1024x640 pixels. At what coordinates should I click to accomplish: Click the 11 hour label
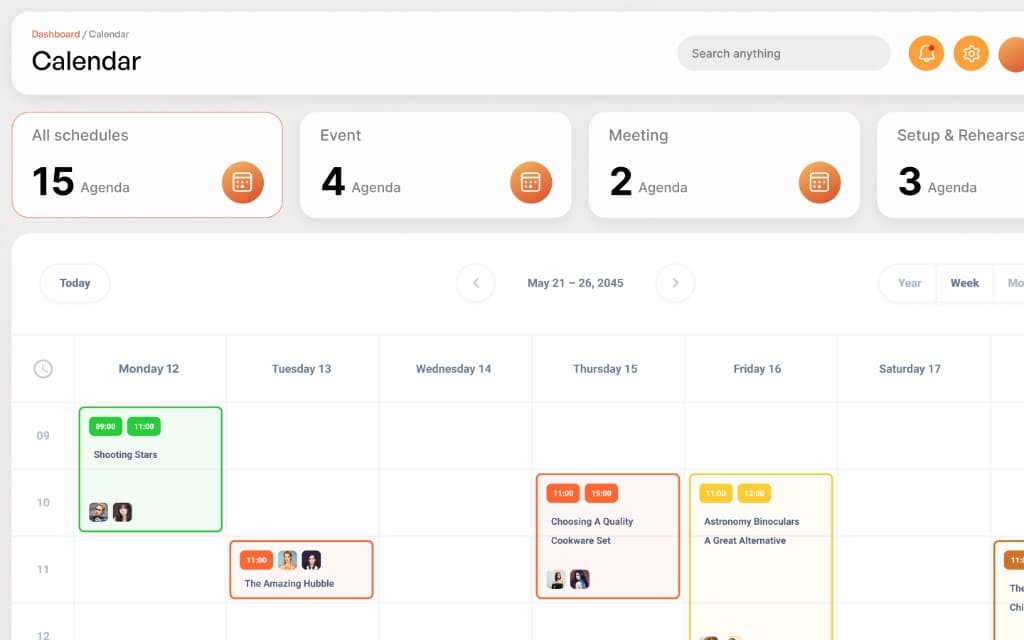click(x=43, y=569)
